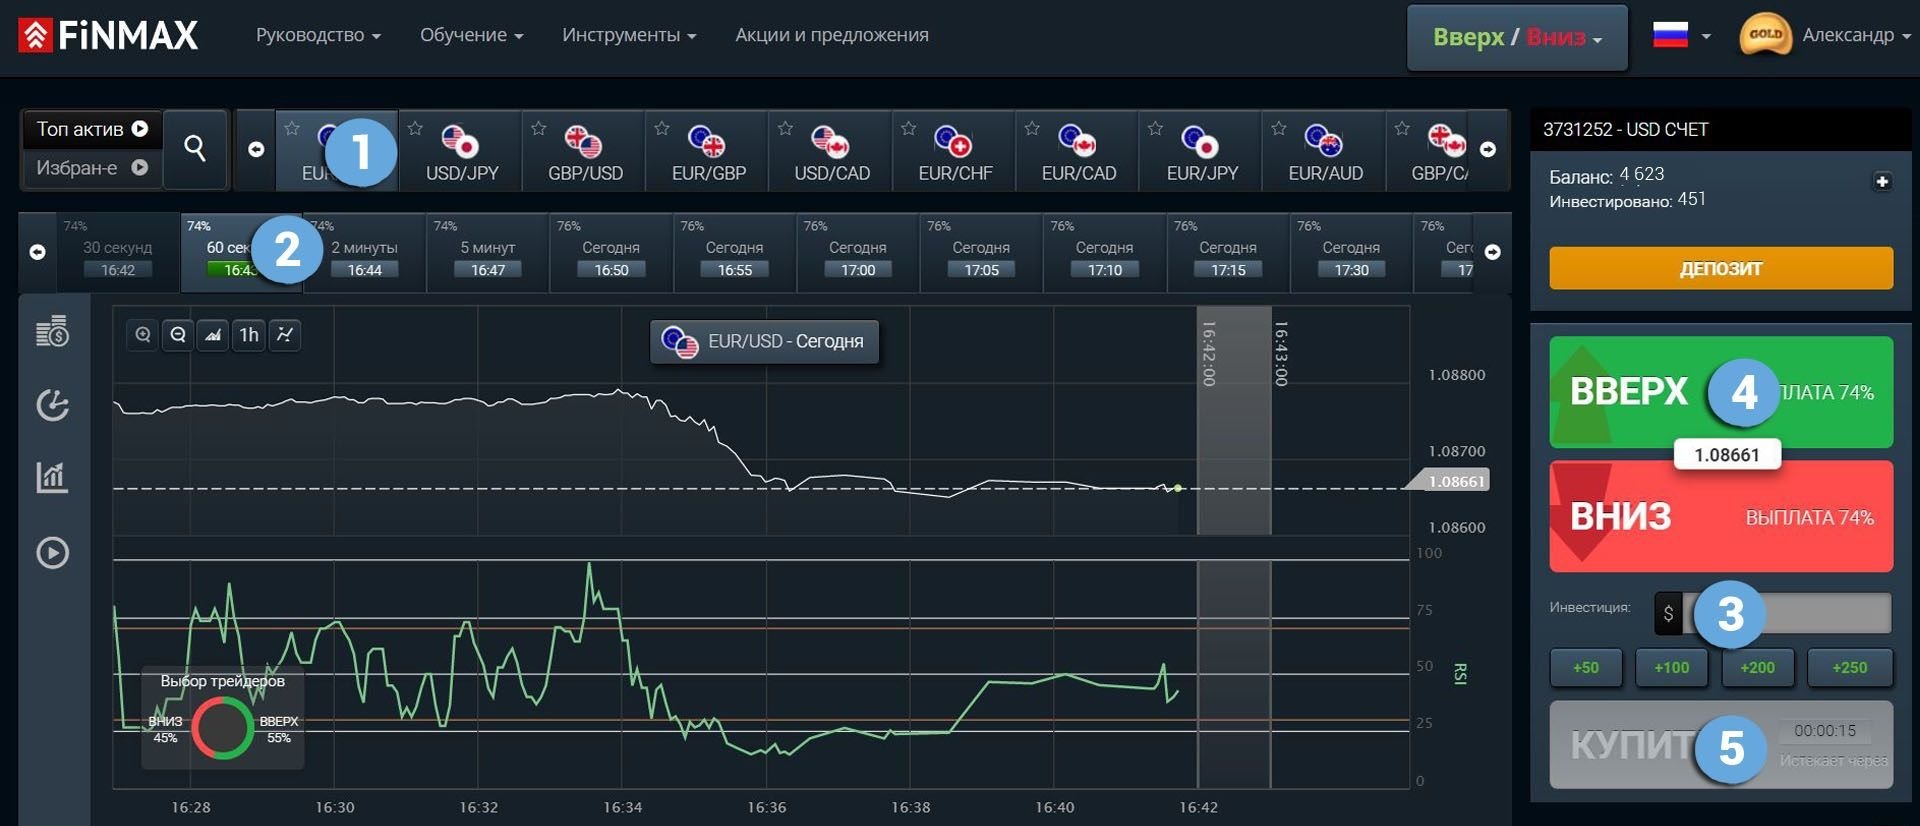Select the EUR/JPY asset tab
Image resolution: width=1920 pixels, height=826 pixels.
(x=1201, y=150)
